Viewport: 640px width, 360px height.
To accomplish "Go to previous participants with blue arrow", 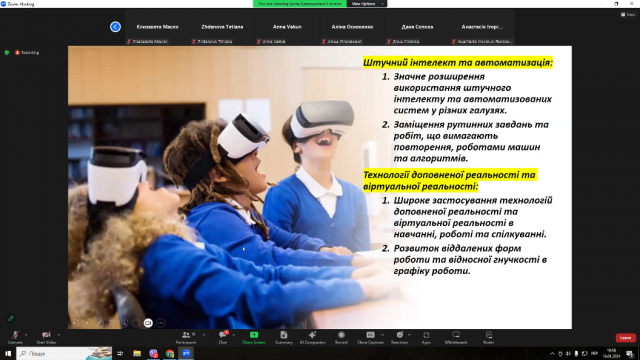I will 116,27.
